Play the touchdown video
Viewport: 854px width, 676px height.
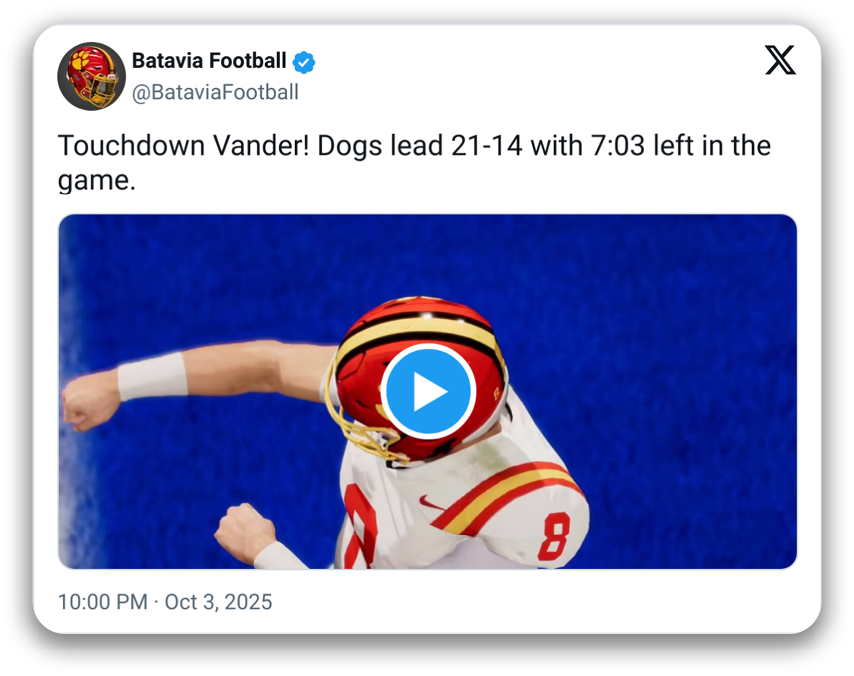(428, 392)
